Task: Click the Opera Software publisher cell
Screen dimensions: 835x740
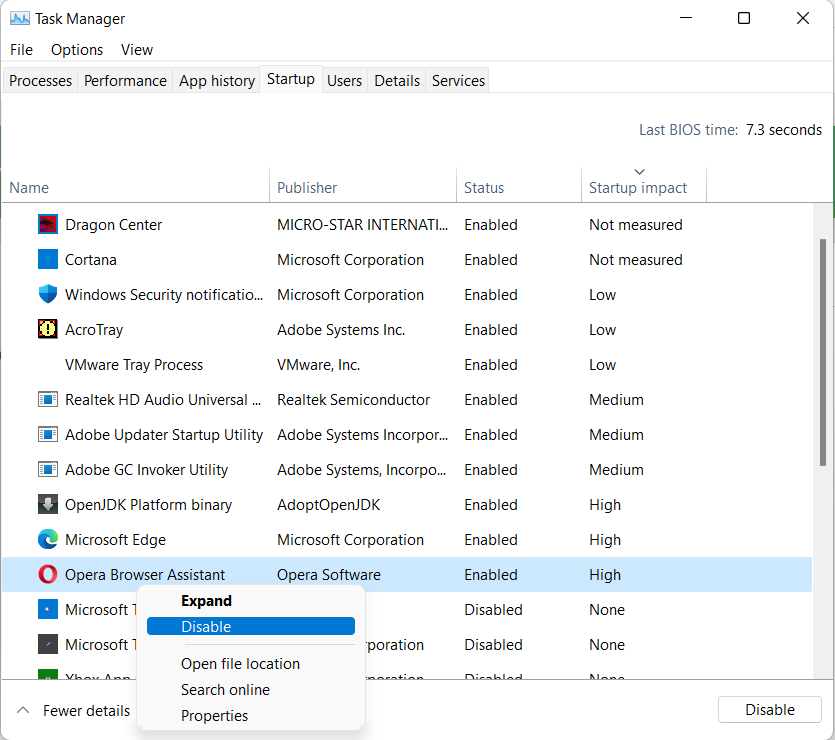Action: coord(329,575)
